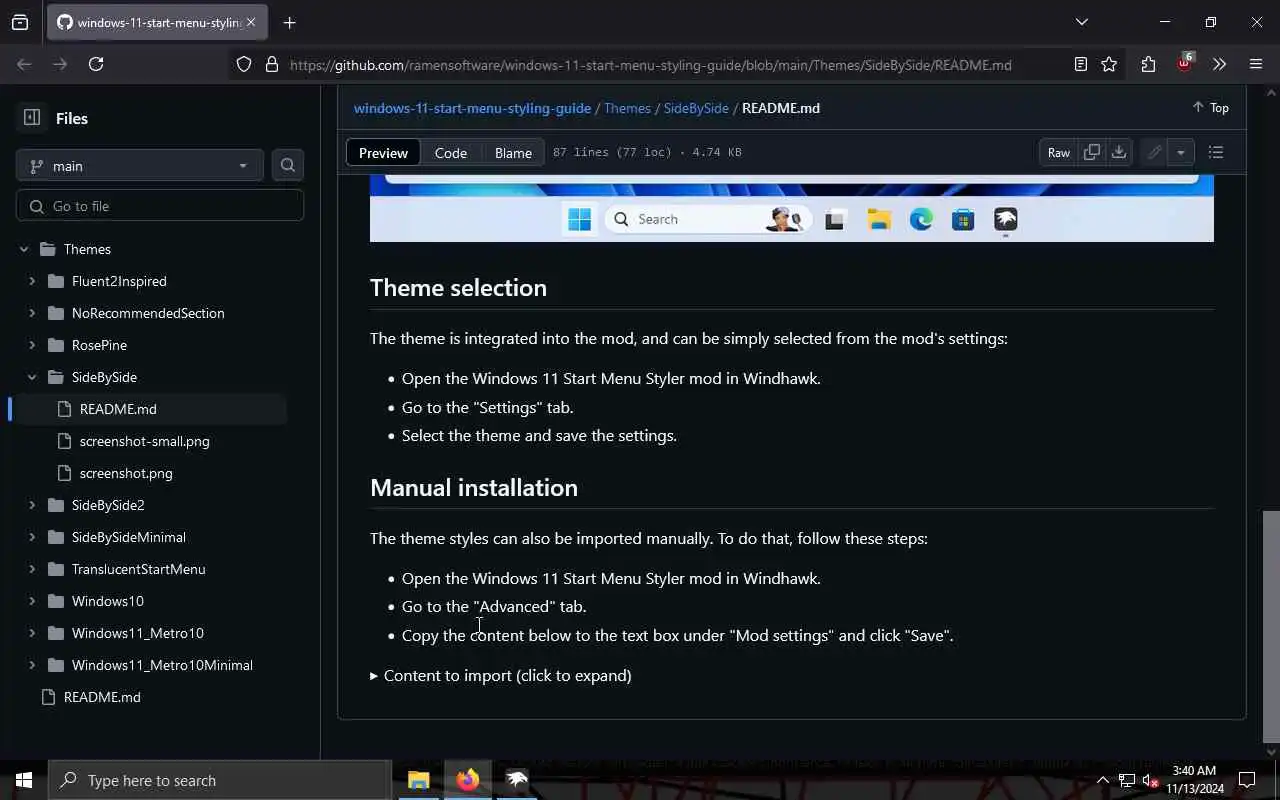1280x800 pixels.
Task: Open Windhawk app in the taskbar
Action: [517, 780]
